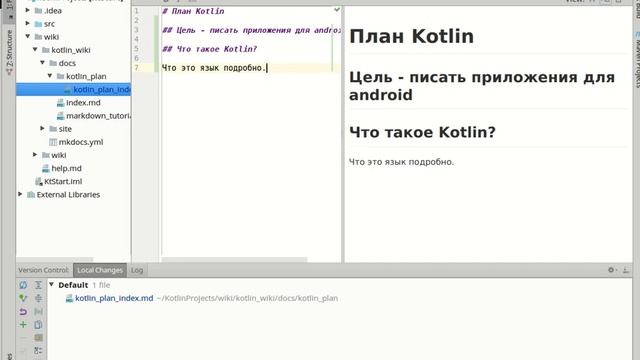
Task: Expand the nested wiki folder under kotlin_wiki
Action: 35,155
